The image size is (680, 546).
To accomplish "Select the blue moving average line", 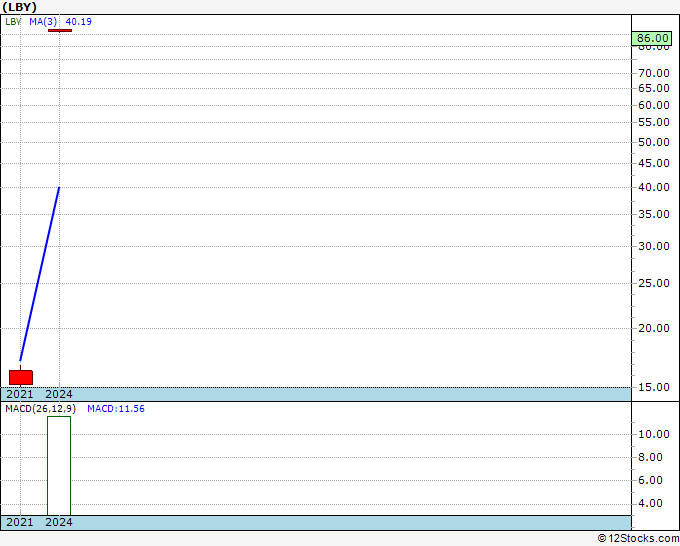I will [x=40, y=272].
